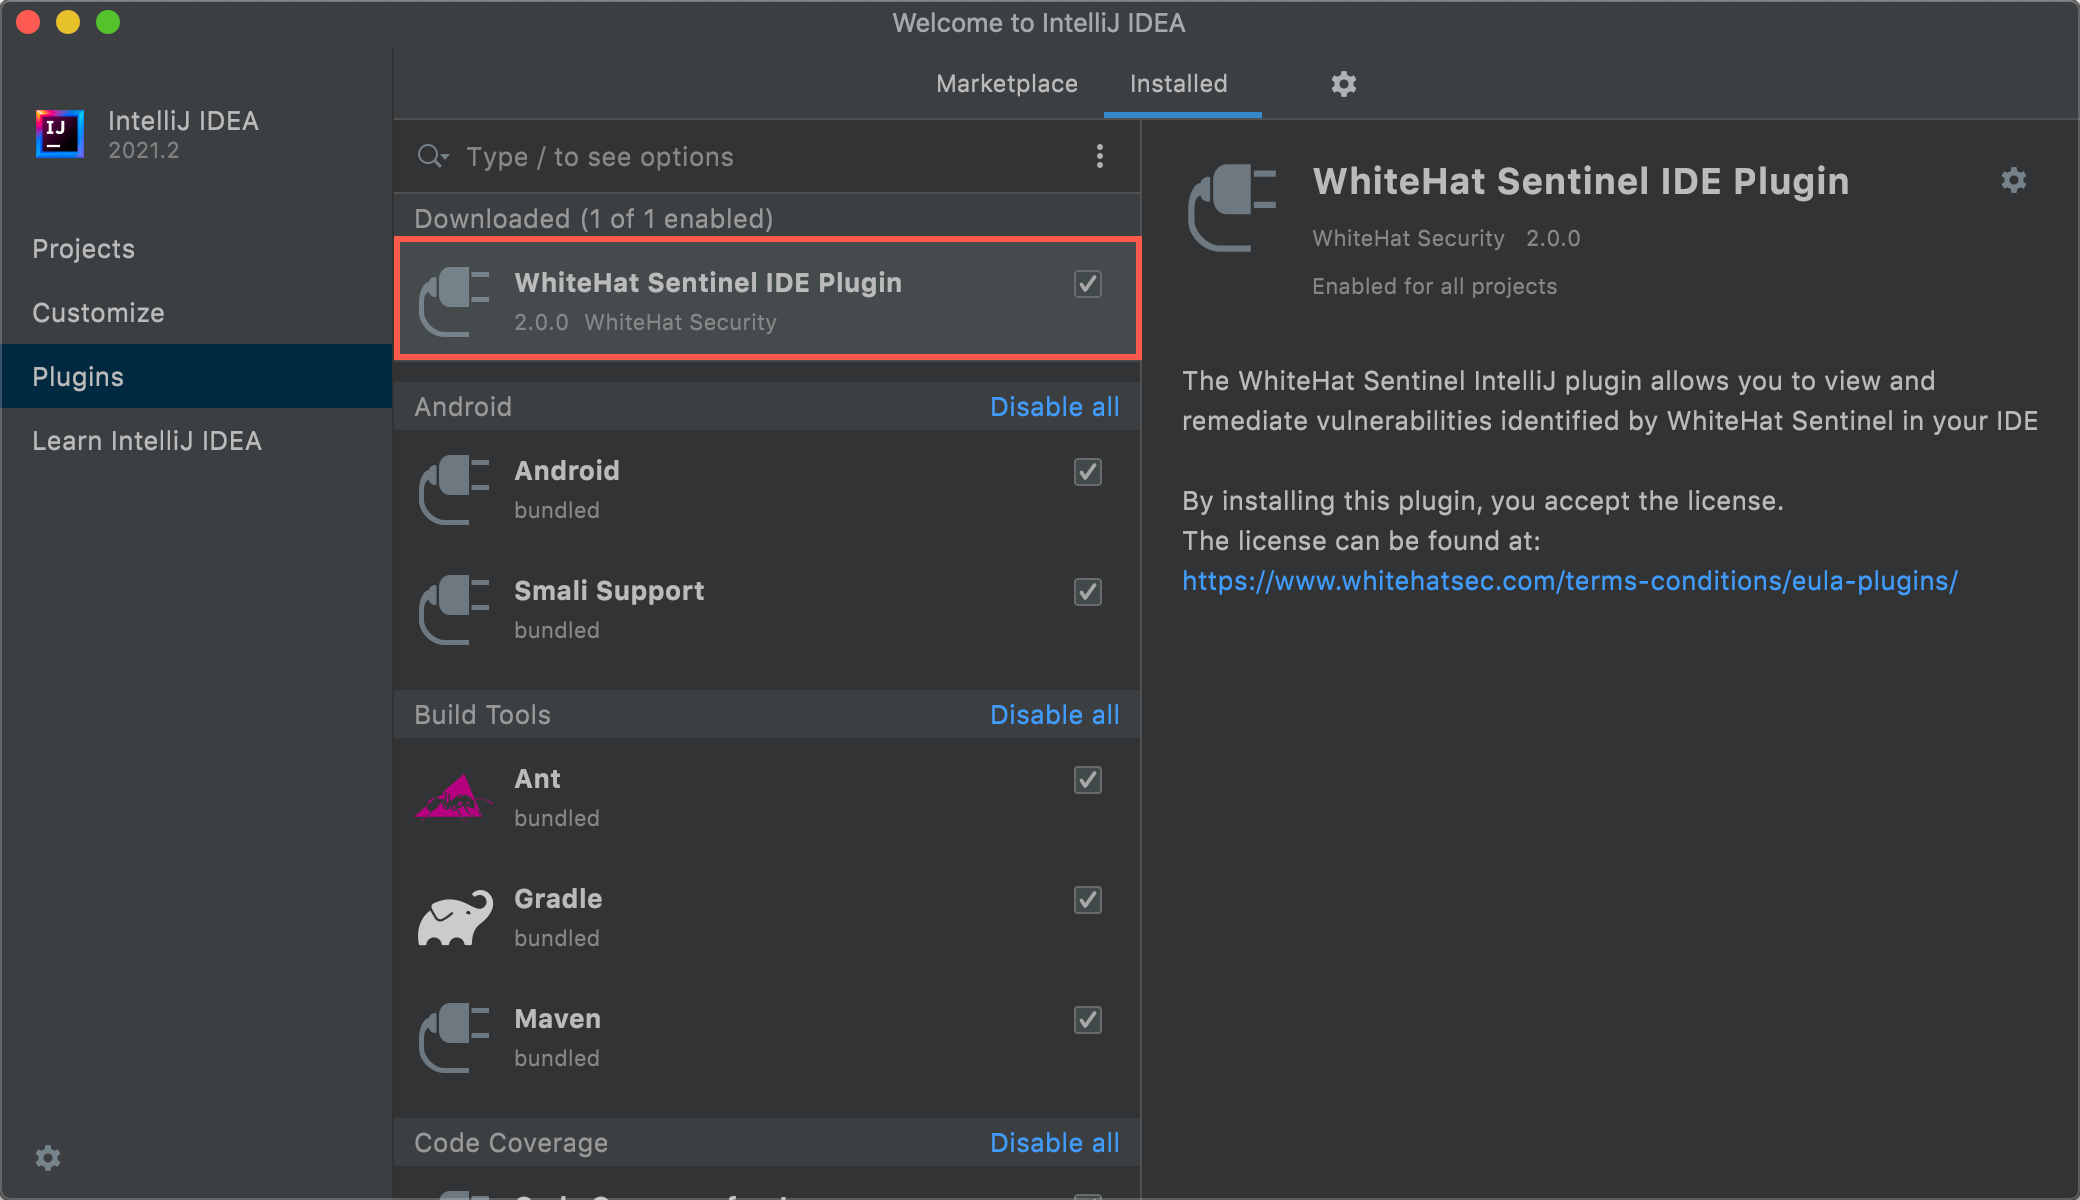
Task: Open Learn IntelliJ IDEA section
Action: pyautogui.click(x=196, y=441)
